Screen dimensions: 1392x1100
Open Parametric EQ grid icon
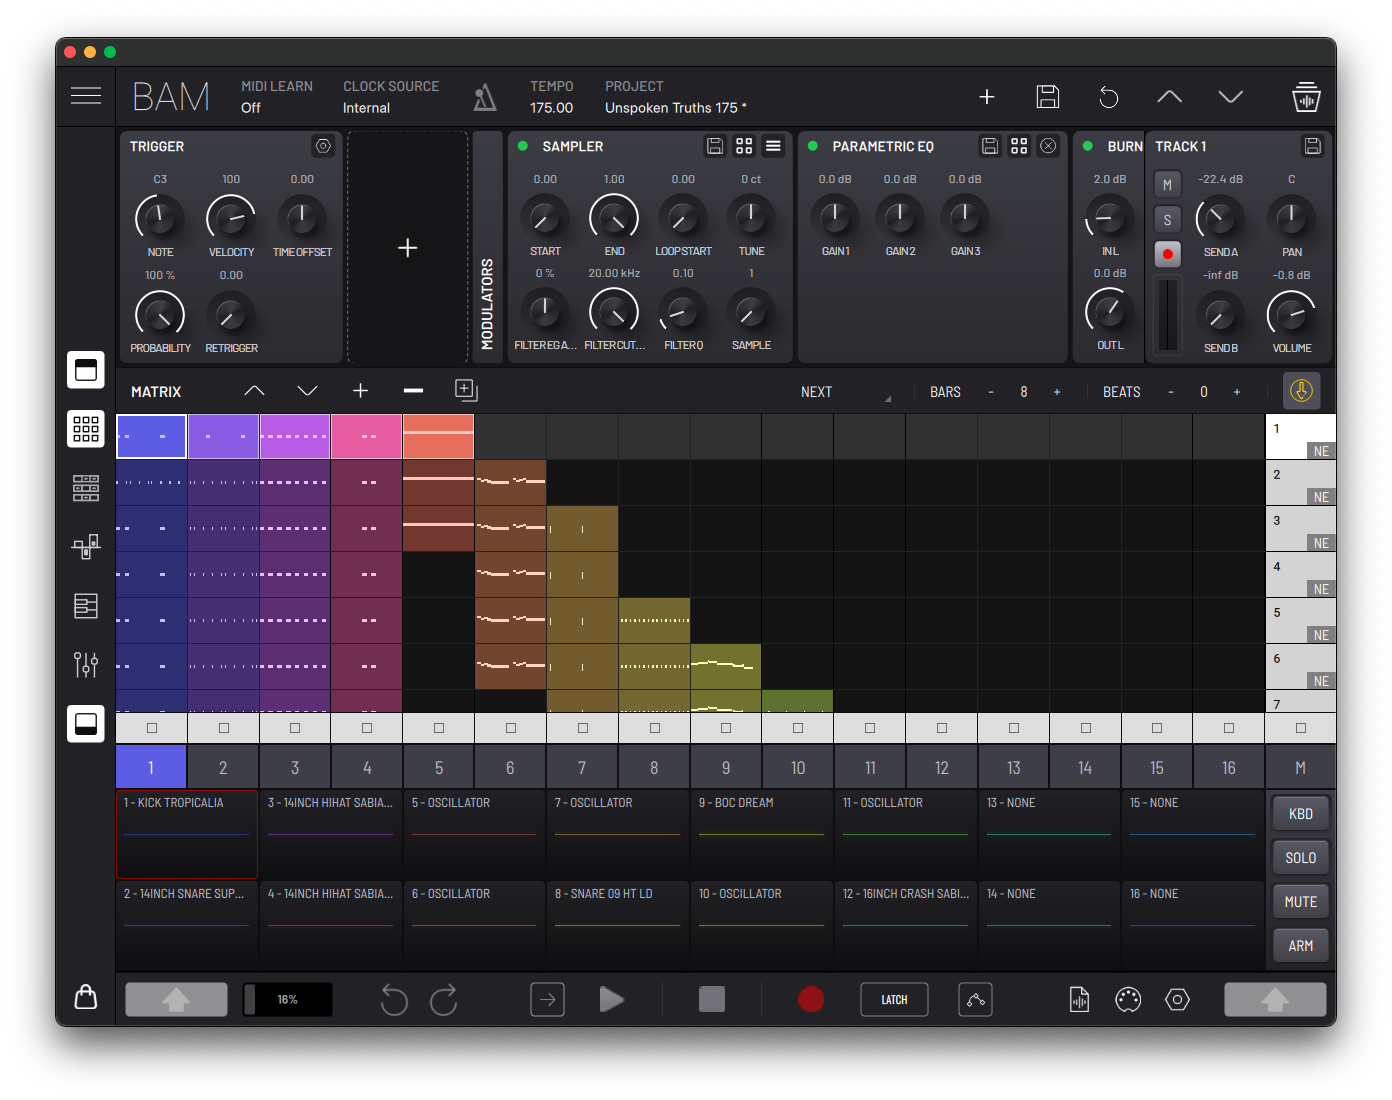click(x=1019, y=146)
